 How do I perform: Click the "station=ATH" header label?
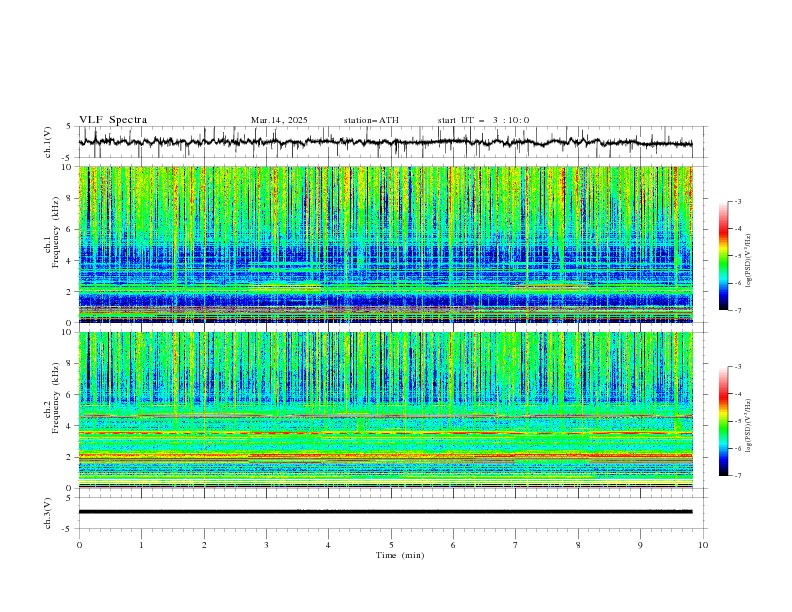[x=371, y=120]
